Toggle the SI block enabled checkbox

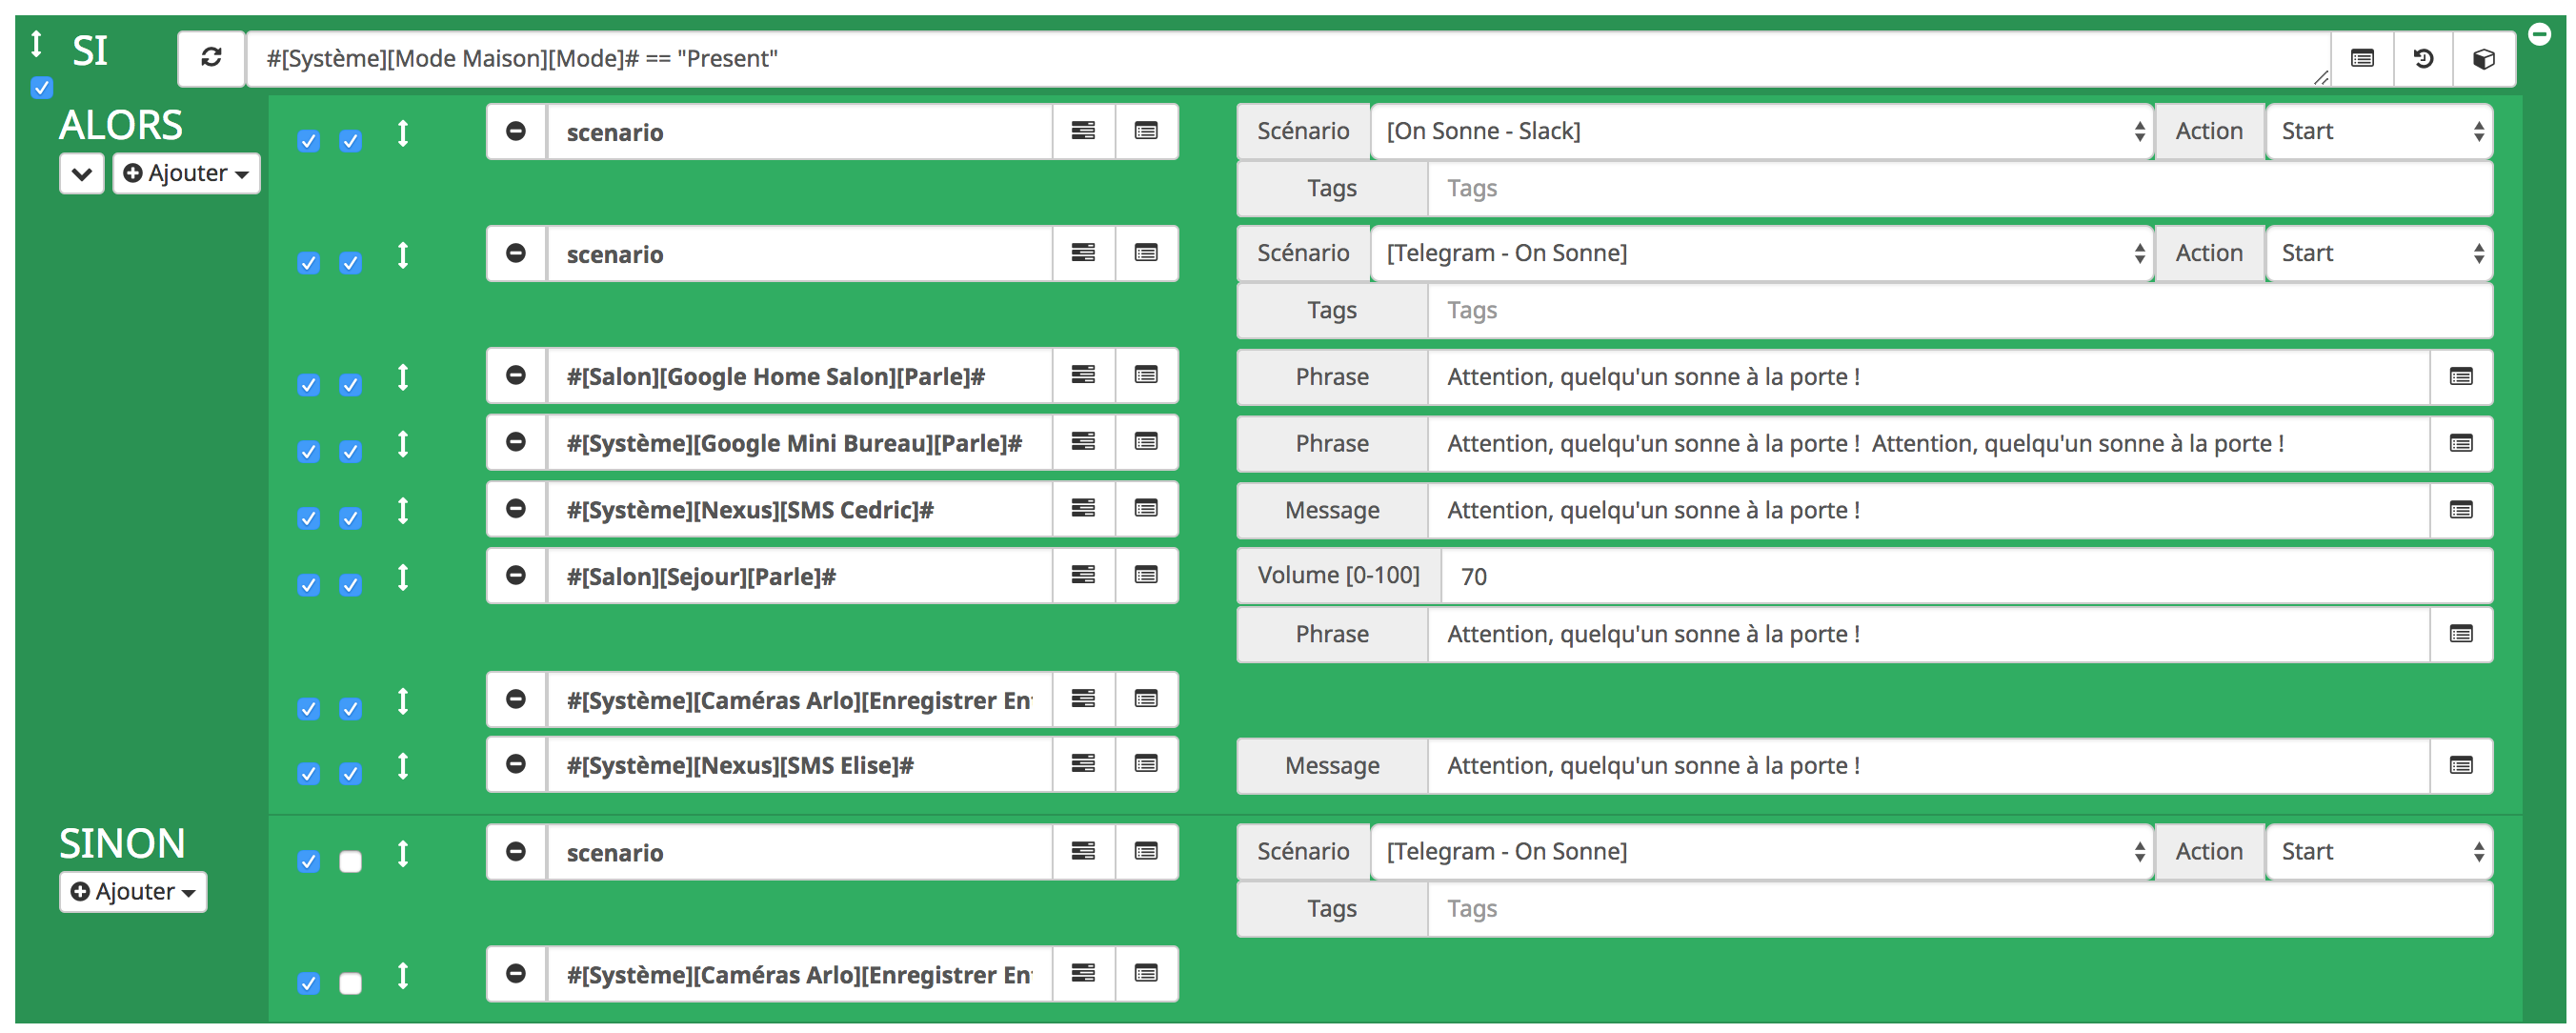pos(41,88)
